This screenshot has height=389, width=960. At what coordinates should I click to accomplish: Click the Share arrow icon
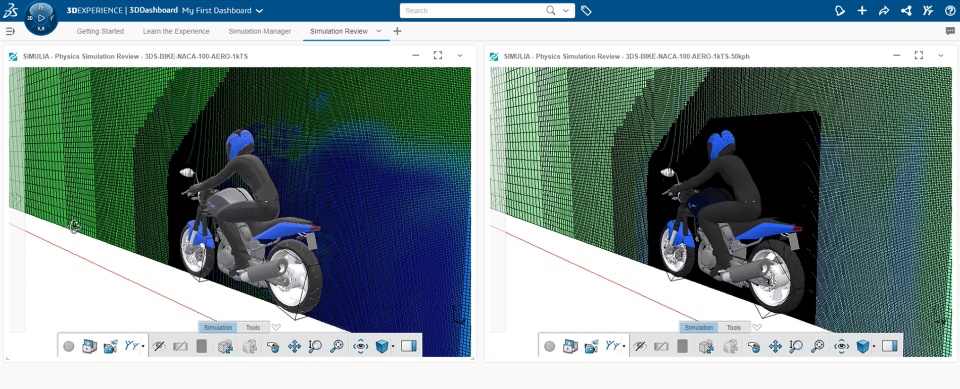coord(883,10)
